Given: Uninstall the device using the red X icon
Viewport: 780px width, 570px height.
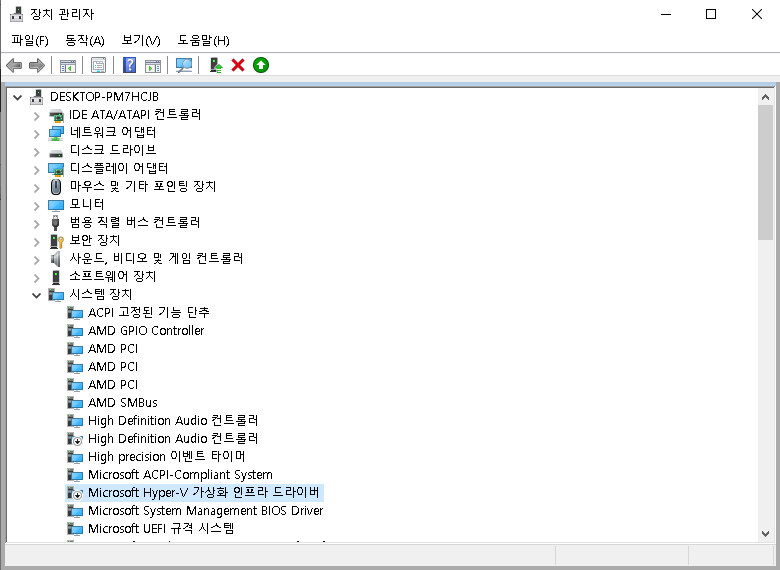Looking at the screenshot, I should click(x=238, y=65).
